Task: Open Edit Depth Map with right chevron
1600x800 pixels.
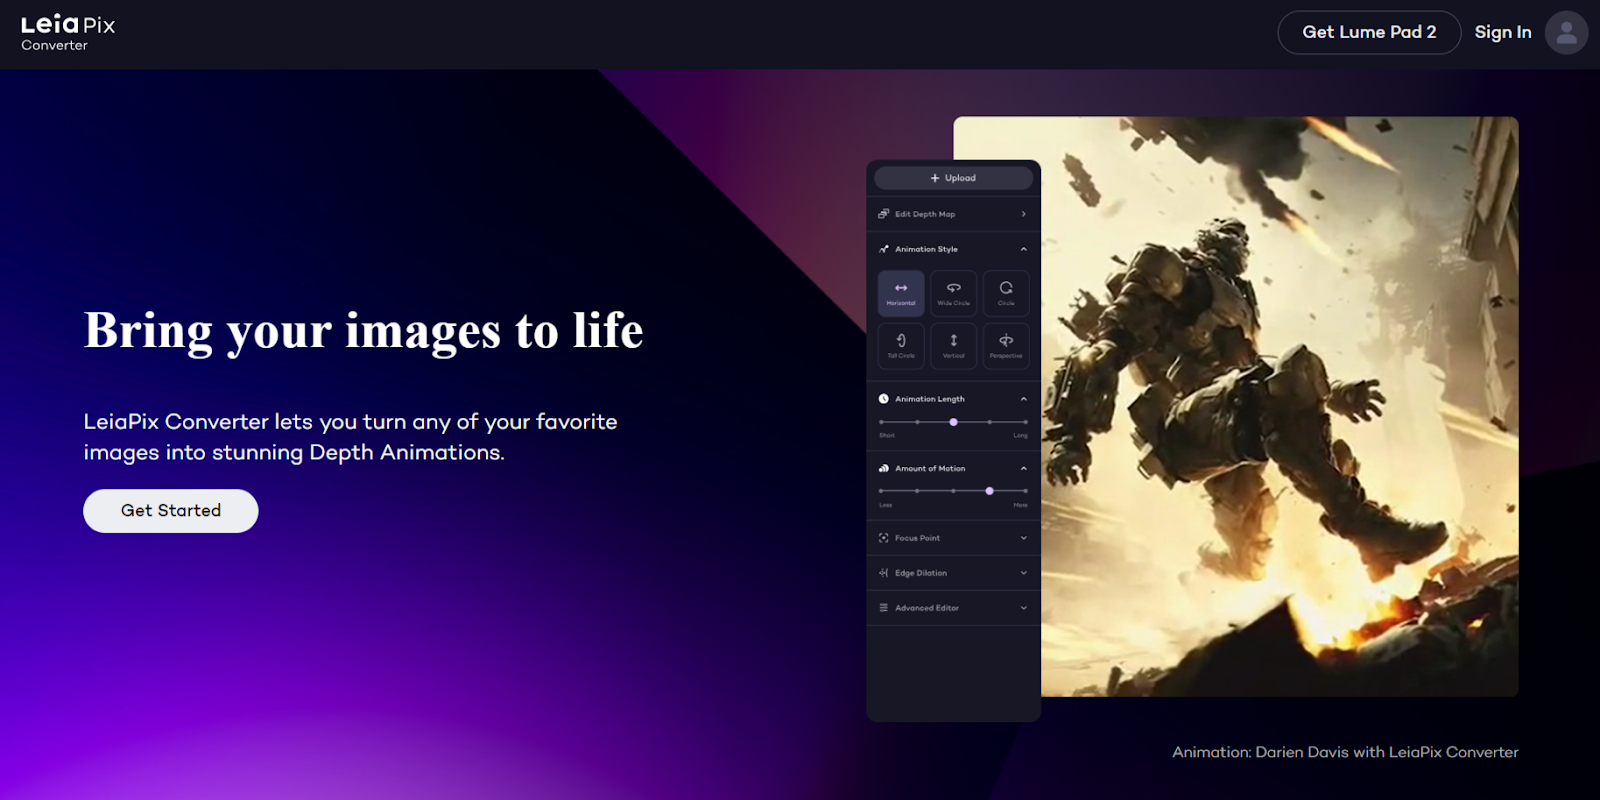Action: [x=1023, y=214]
